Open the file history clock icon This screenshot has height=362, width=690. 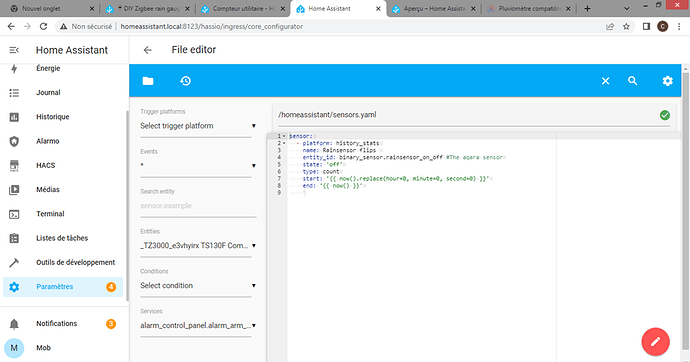pos(185,81)
